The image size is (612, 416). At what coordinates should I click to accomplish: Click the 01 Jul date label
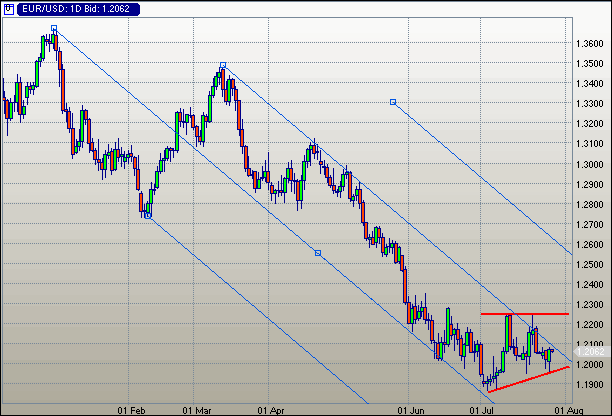click(482, 409)
